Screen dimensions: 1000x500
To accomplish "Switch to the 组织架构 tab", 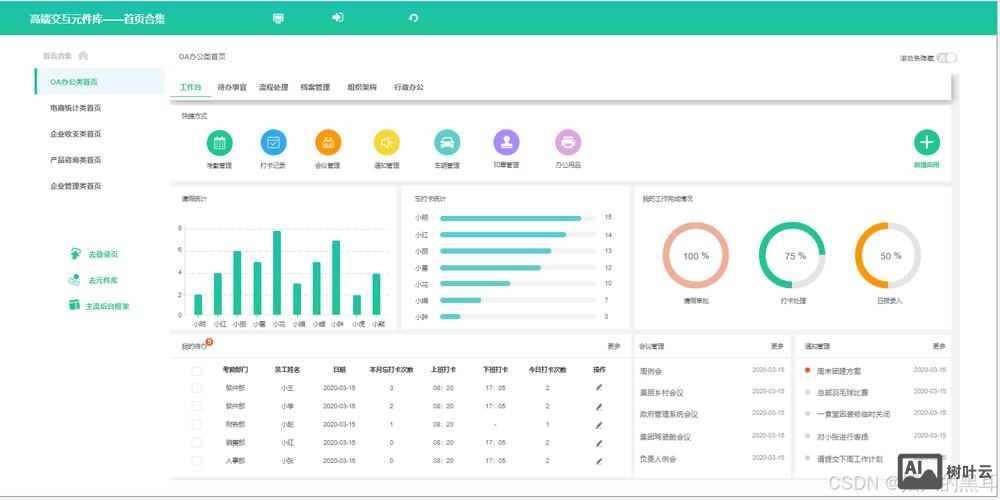I will click(362, 87).
